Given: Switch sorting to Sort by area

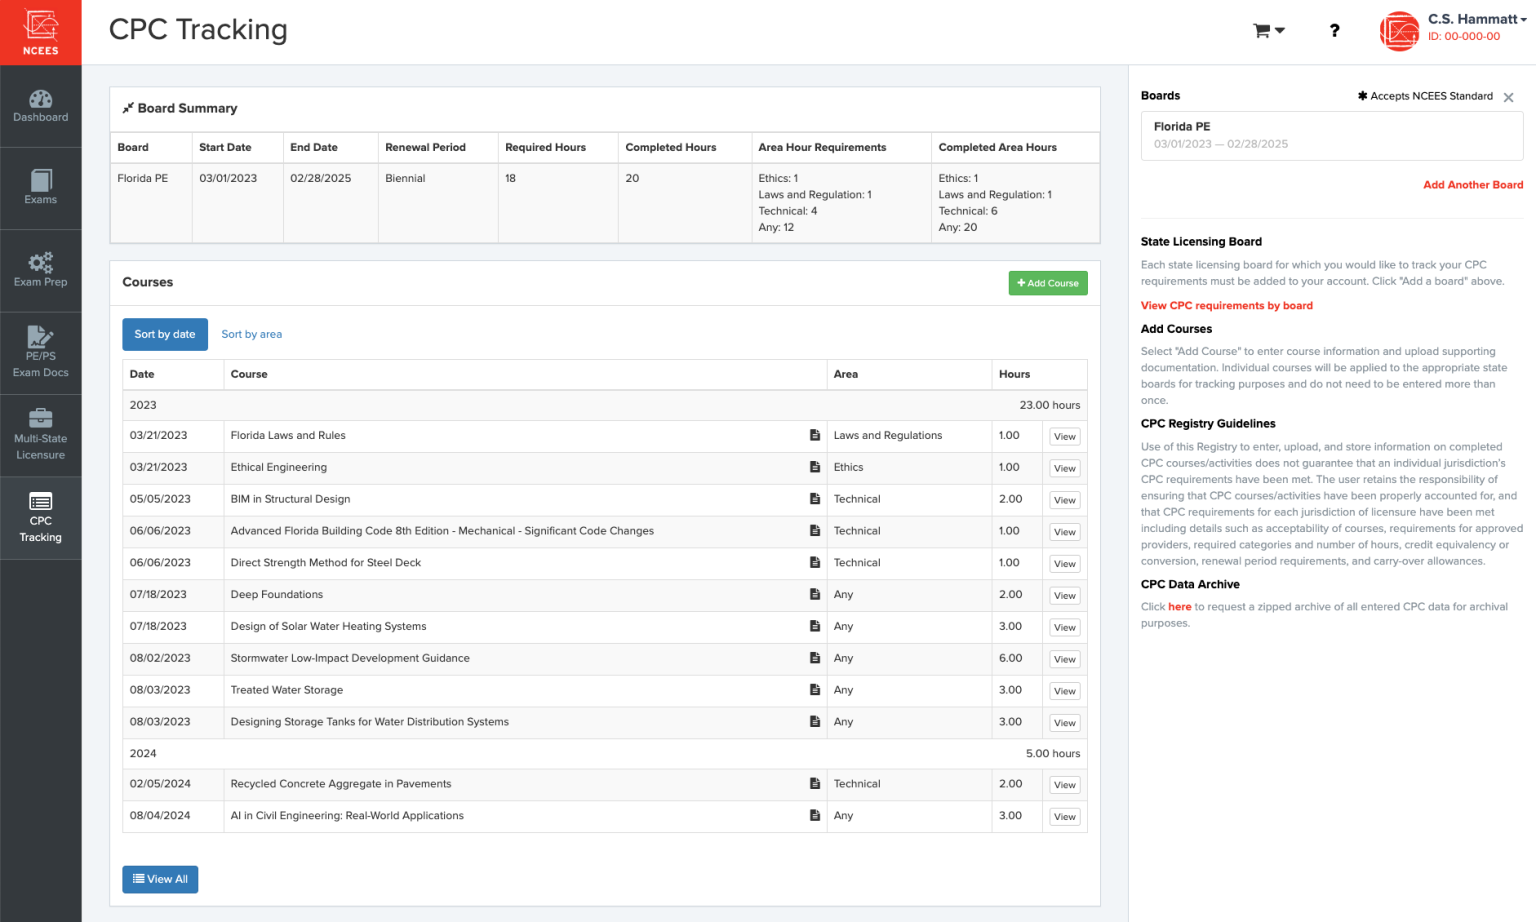Looking at the screenshot, I should pos(251,333).
